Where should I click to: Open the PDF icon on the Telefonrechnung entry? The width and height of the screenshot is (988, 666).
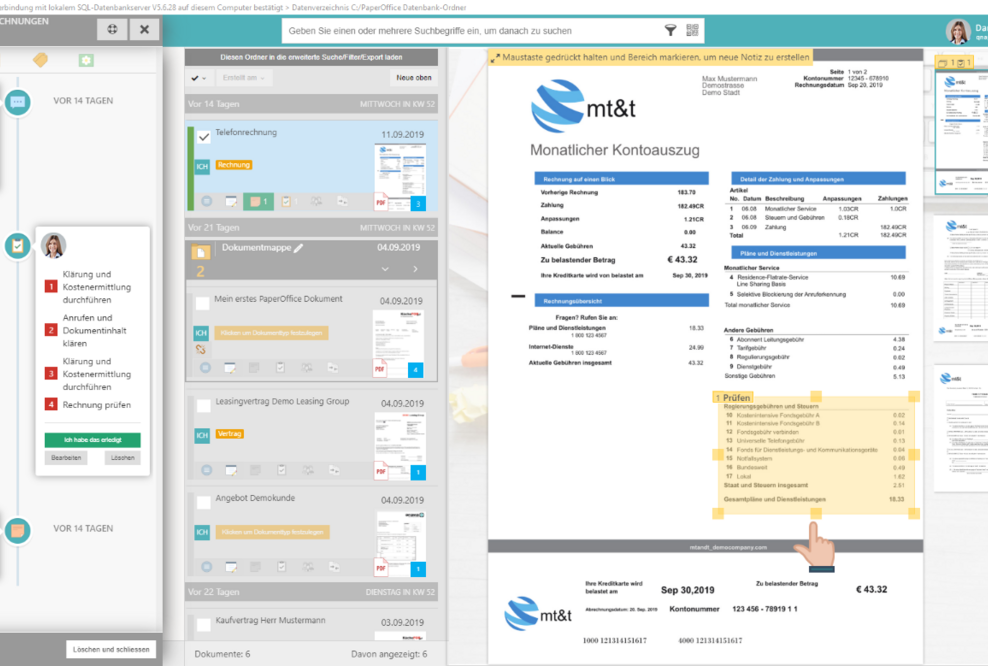[x=380, y=201]
